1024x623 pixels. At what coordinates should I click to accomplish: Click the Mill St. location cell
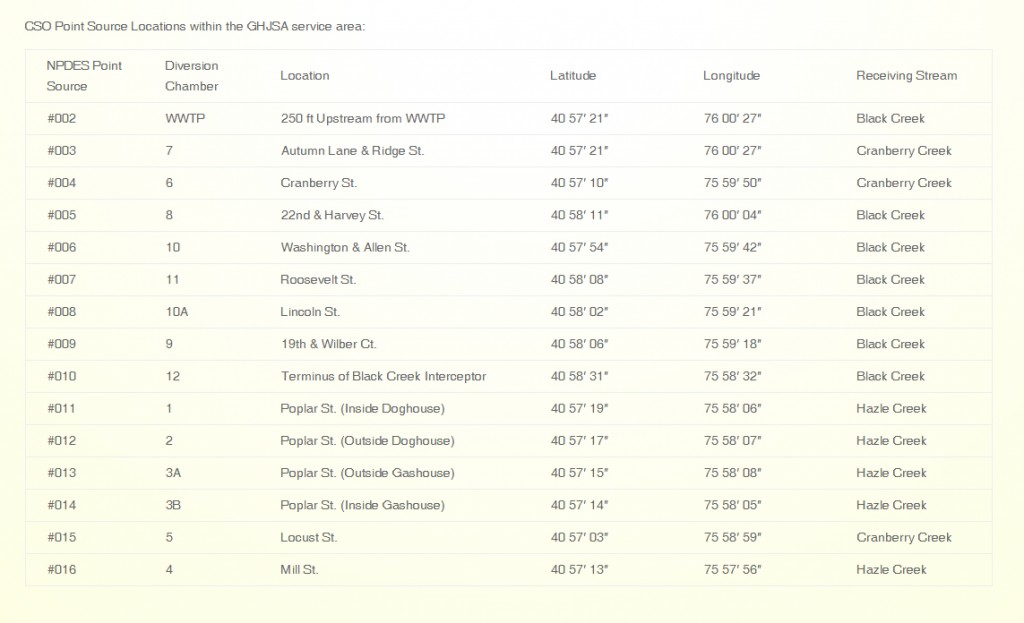(x=300, y=570)
